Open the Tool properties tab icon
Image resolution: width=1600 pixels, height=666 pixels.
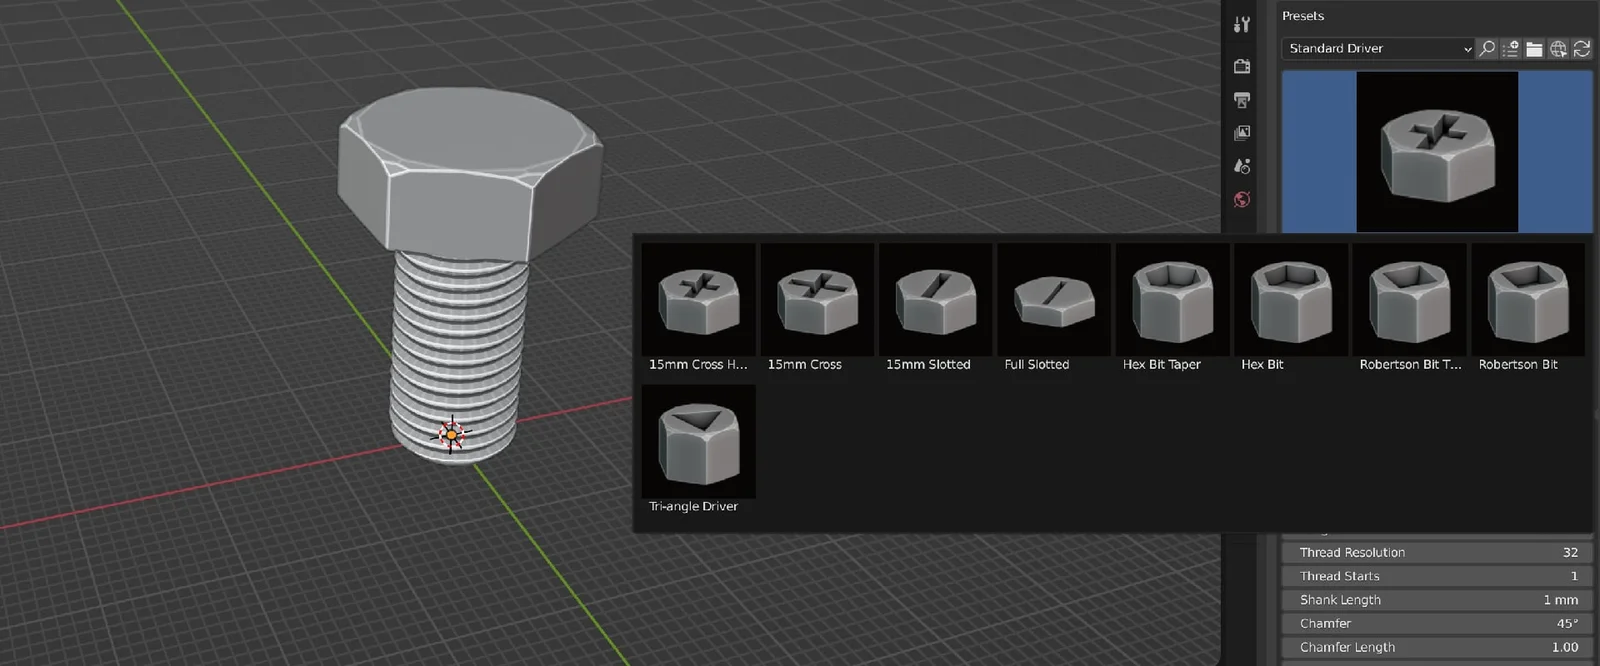tap(1241, 25)
